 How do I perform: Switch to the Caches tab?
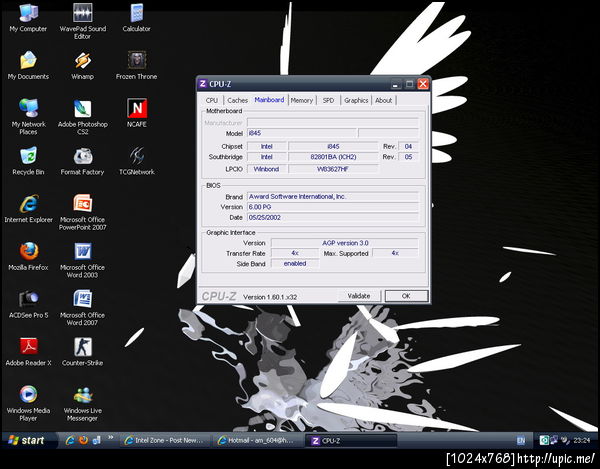[x=237, y=100]
